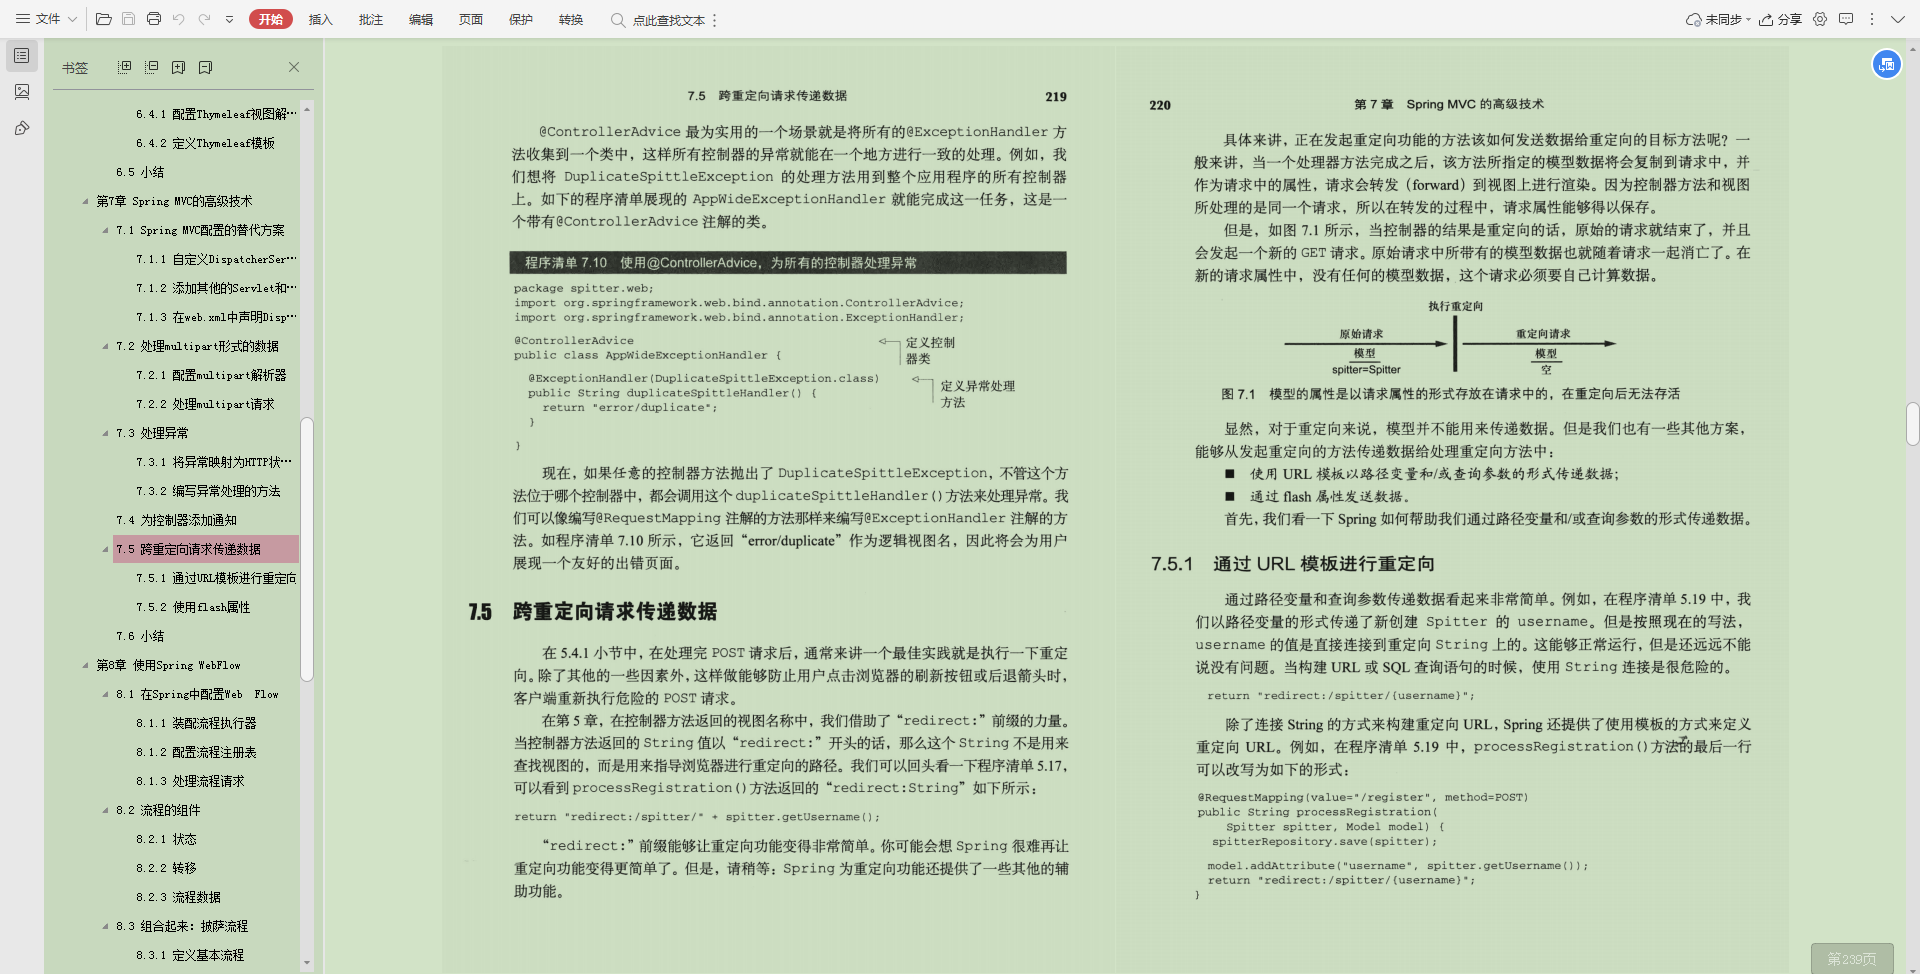The height and width of the screenshot is (974, 1920).
Task: Click the blue PDF-to-Word floating button
Action: (1886, 64)
